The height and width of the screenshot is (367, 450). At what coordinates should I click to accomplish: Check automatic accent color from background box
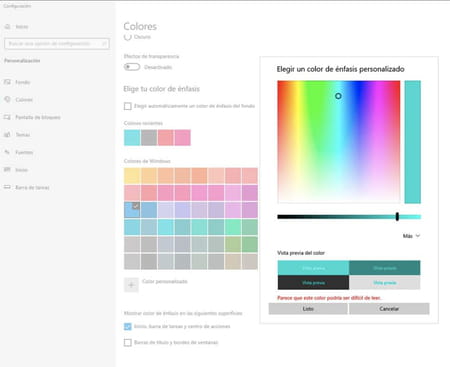click(x=128, y=106)
